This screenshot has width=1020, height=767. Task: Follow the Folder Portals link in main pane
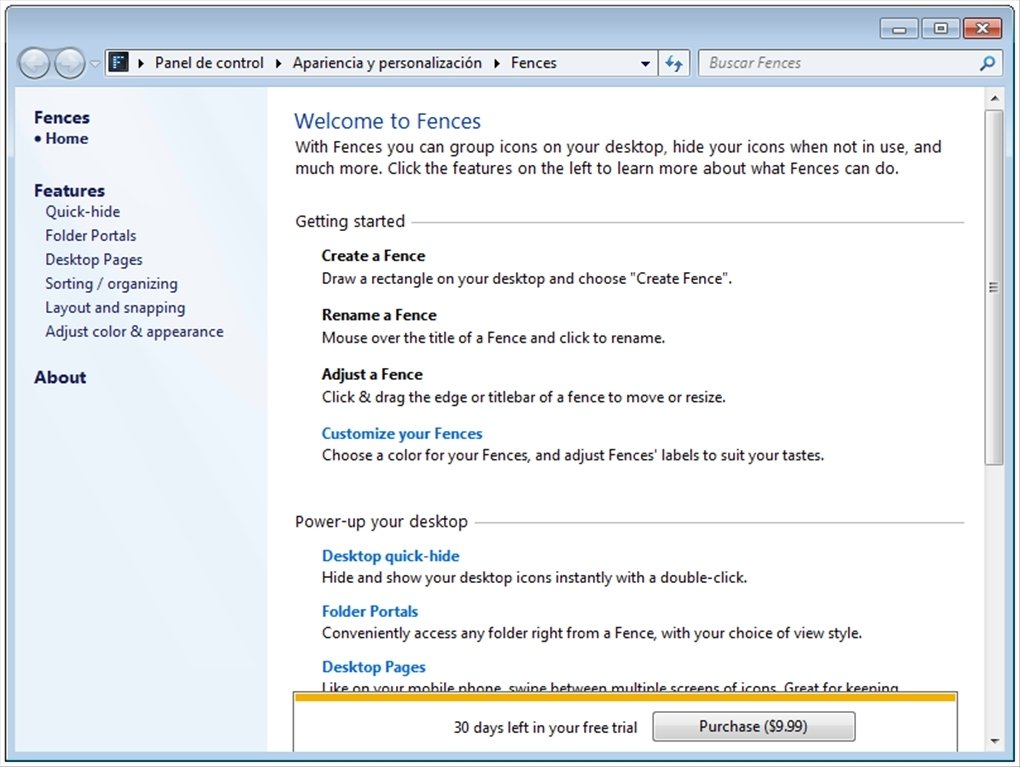(369, 612)
